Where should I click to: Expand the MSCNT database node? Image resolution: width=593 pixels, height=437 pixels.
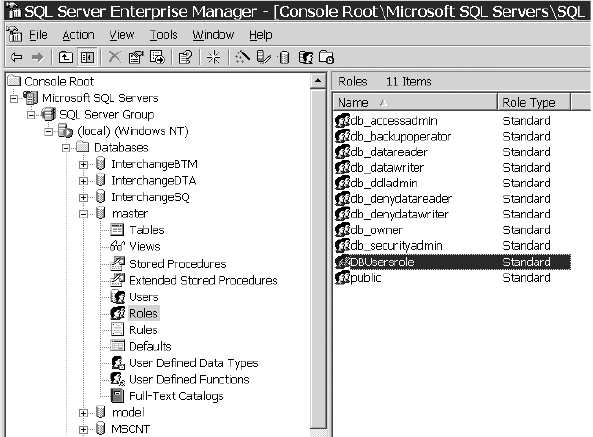tap(83, 429)
